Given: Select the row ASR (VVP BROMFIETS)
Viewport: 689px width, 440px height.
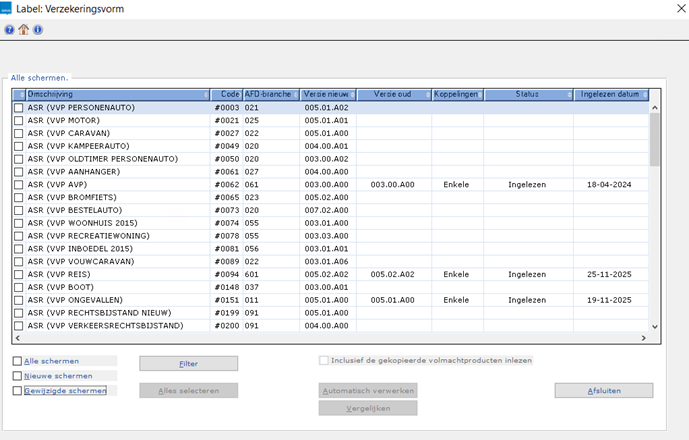Looking at the screenshot, I should click(x=331, y=197).
